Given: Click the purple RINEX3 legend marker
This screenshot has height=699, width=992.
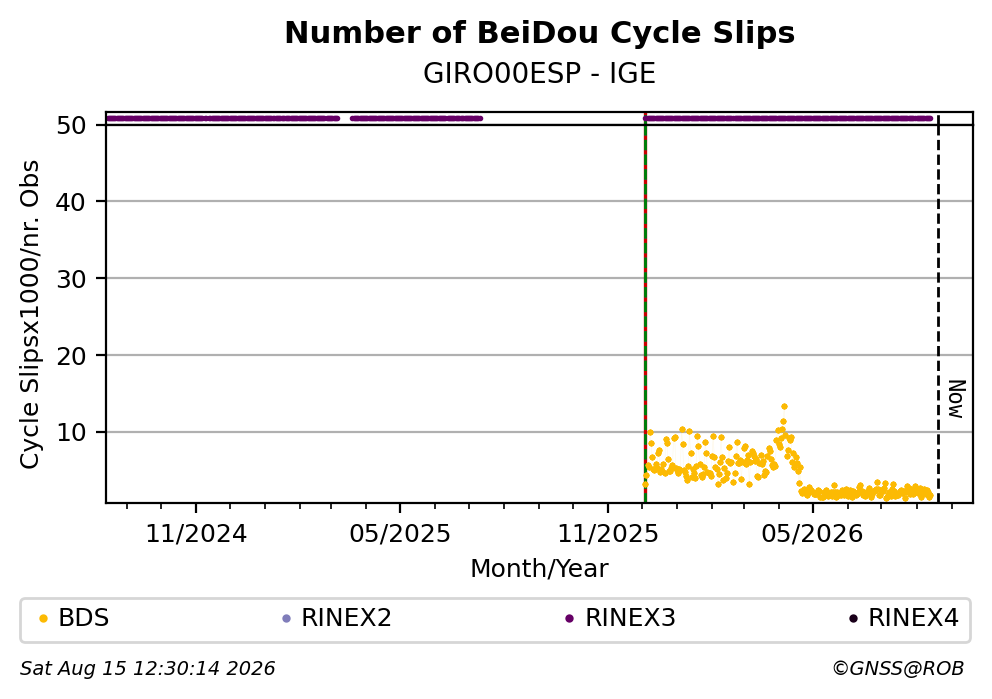Looking at the screenshot, I should (569, 619).
